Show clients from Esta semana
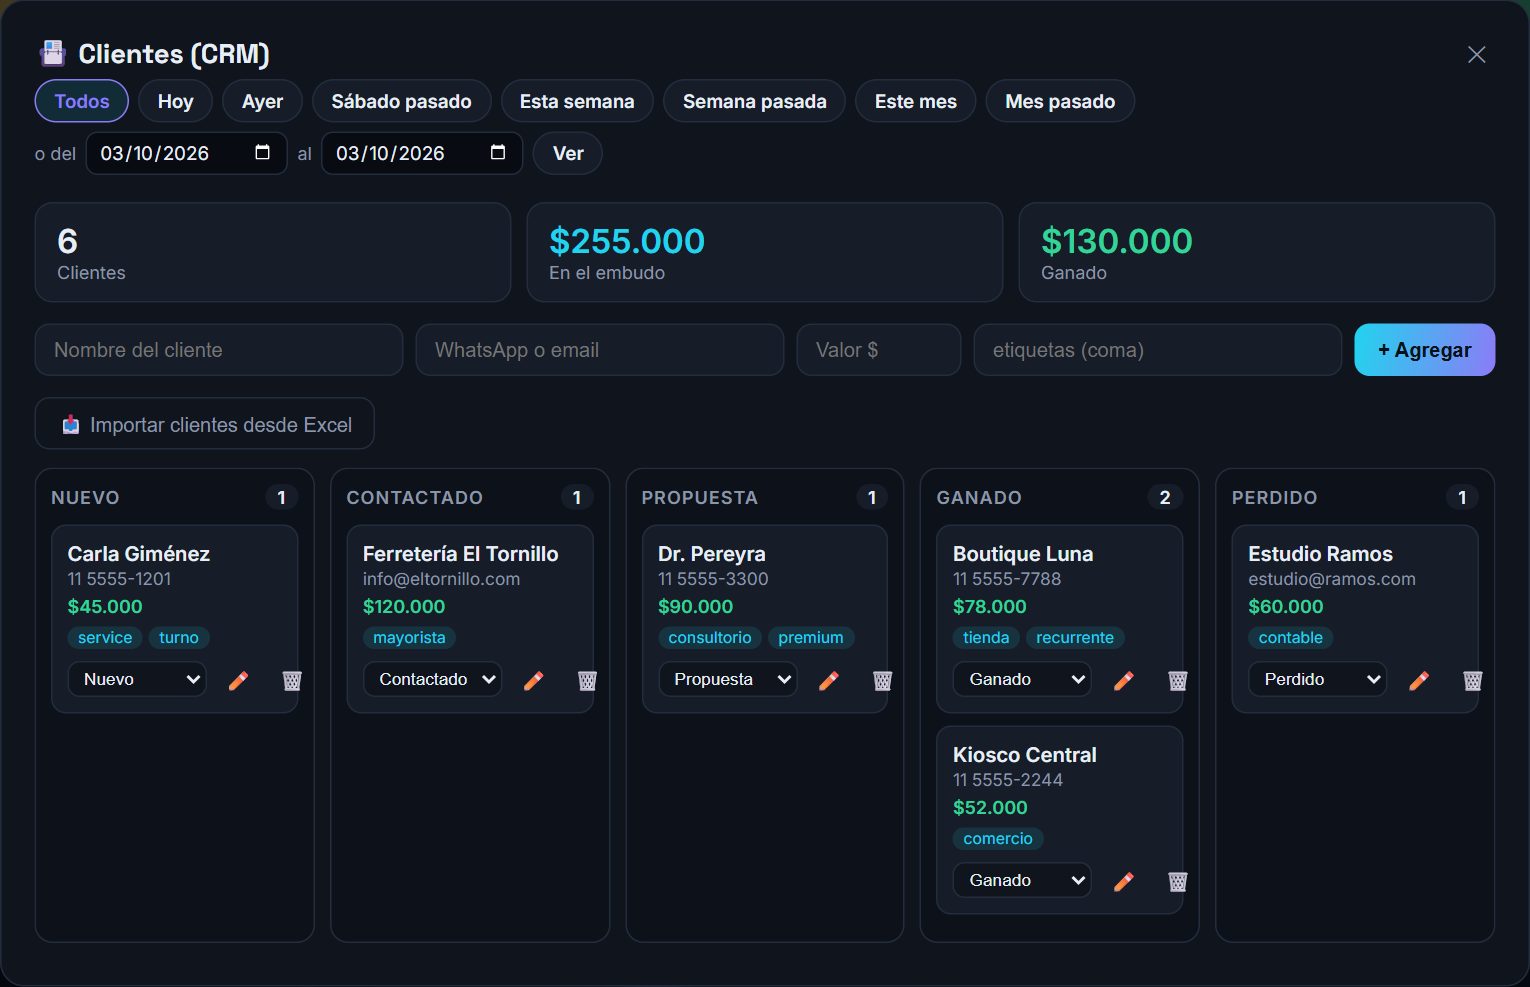This screenshot has height=987, width=1530. coord(577,101)
